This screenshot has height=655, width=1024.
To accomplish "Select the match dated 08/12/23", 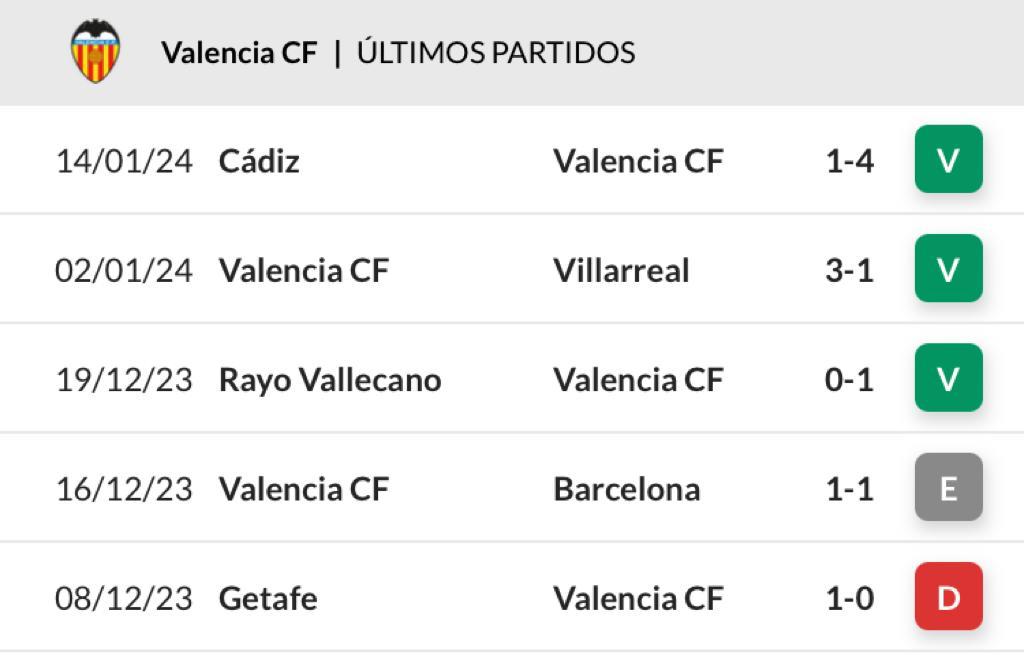I will click(124, 598).
